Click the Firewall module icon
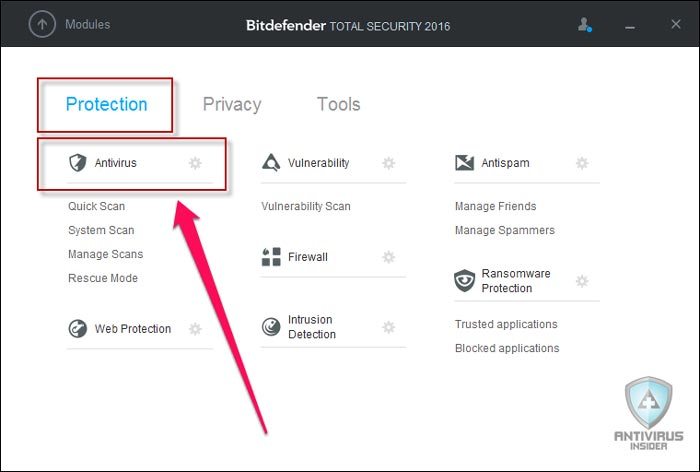 coord(271,257)
